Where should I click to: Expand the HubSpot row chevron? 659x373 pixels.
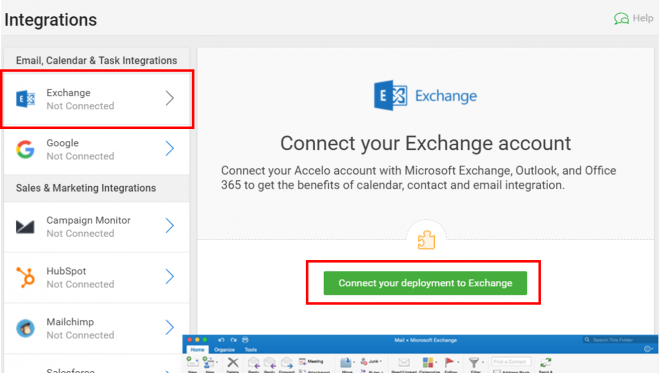pyautogui.click(x=169, y=276)
